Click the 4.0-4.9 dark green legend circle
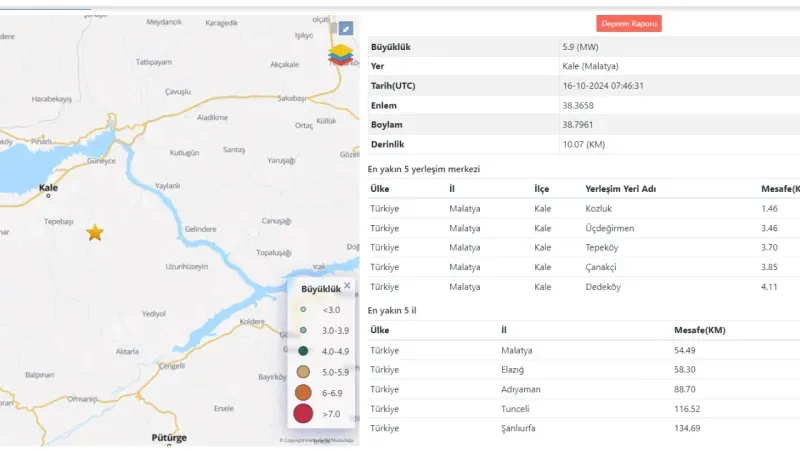 pyautogui.click(x=303, y=351)
